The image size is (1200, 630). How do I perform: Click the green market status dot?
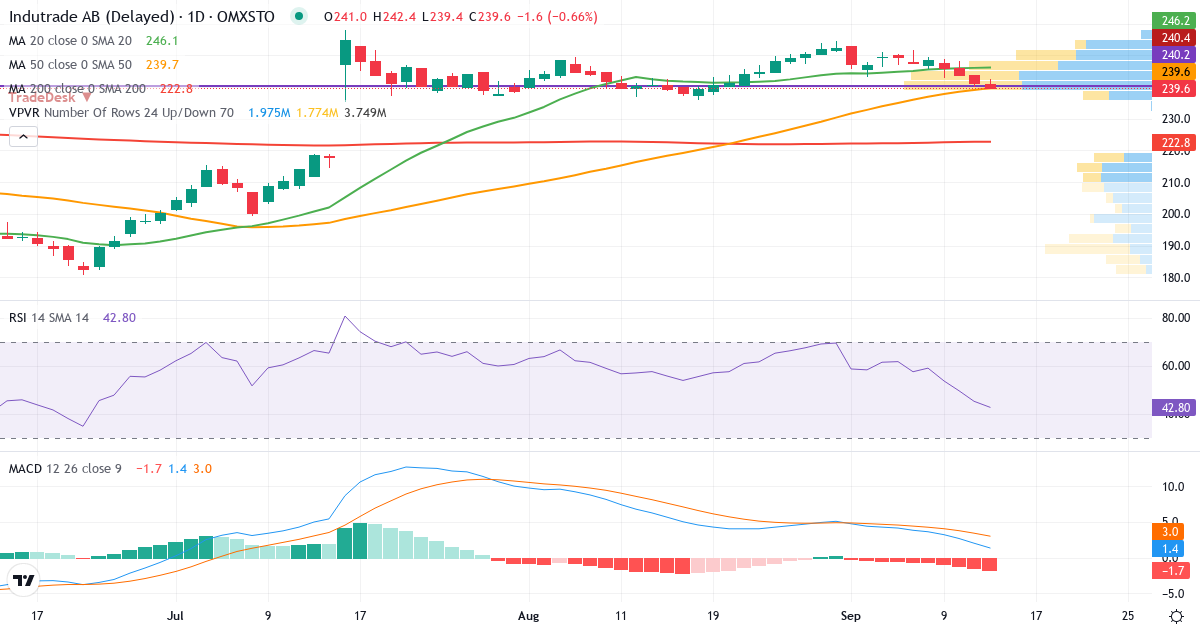pyautogui.click(x=298, y=16)
